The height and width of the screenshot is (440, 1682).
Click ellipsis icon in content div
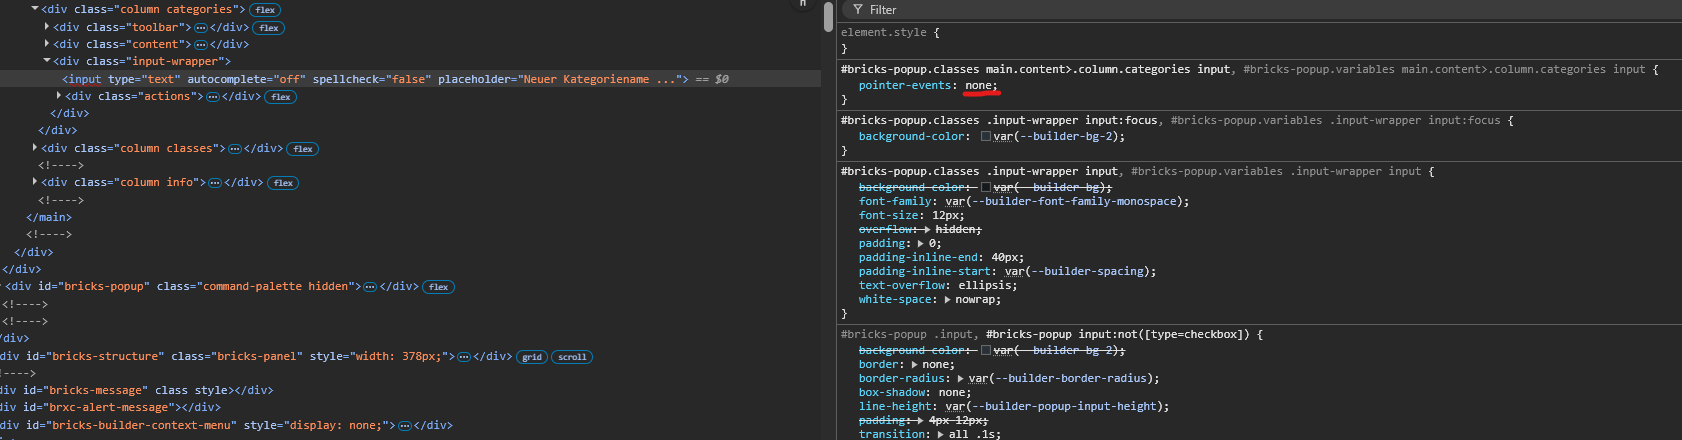coord(201,45)
